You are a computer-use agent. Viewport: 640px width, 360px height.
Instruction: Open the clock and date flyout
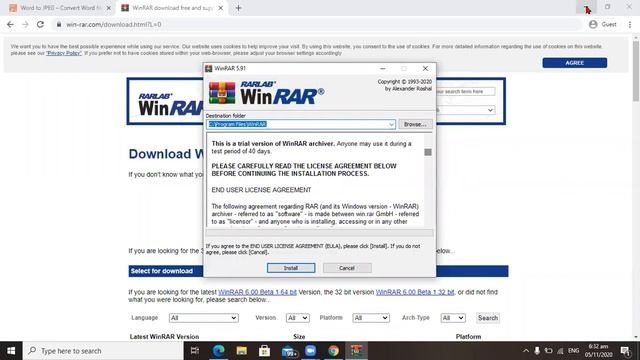click(598, 351)
